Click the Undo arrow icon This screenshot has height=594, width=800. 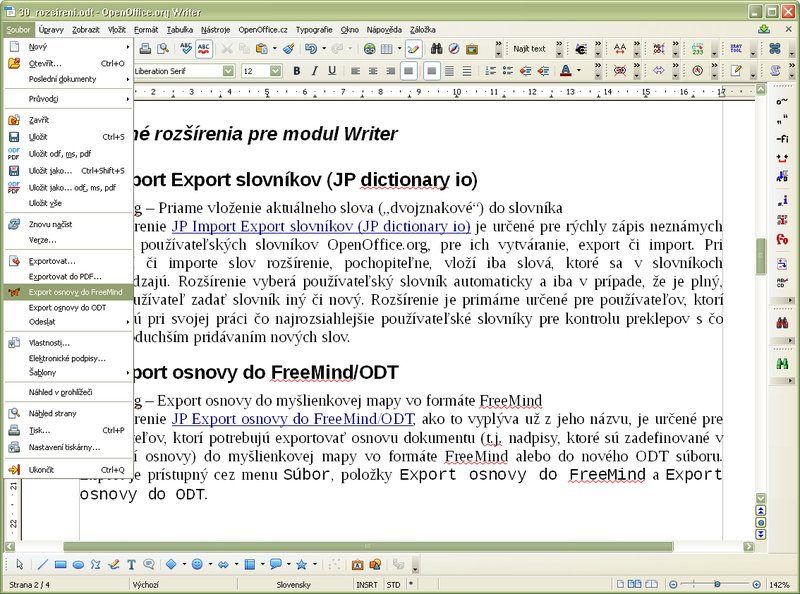coord(310,48)
